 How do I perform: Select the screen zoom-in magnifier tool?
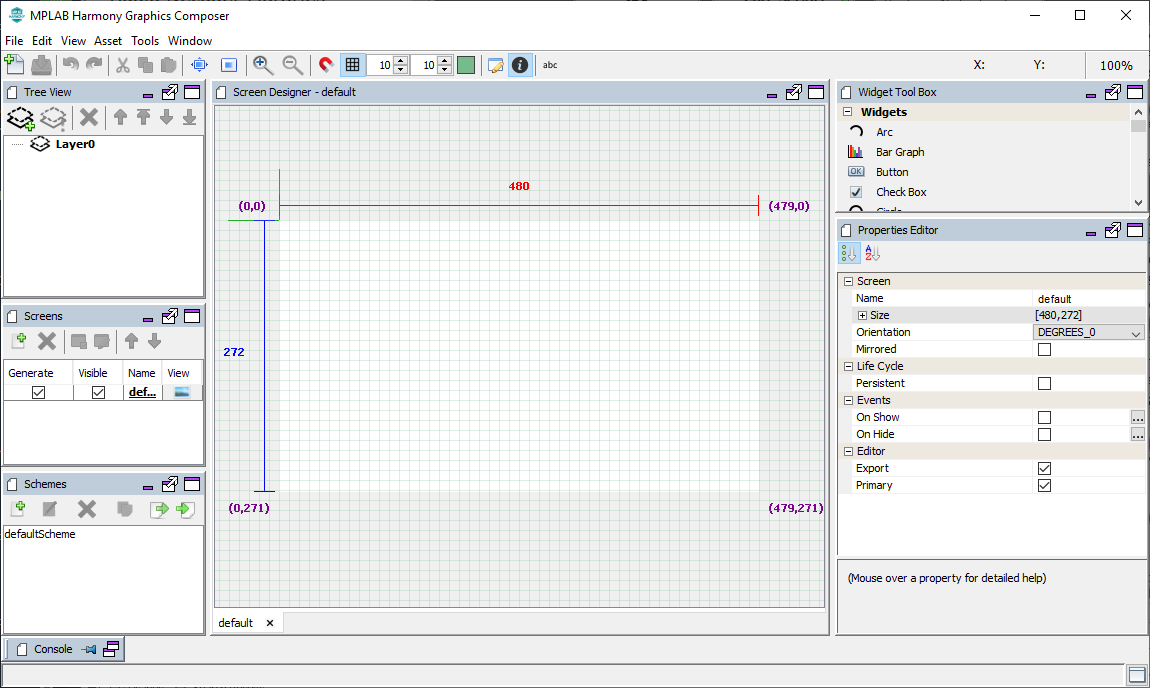[x=263, y=65]
